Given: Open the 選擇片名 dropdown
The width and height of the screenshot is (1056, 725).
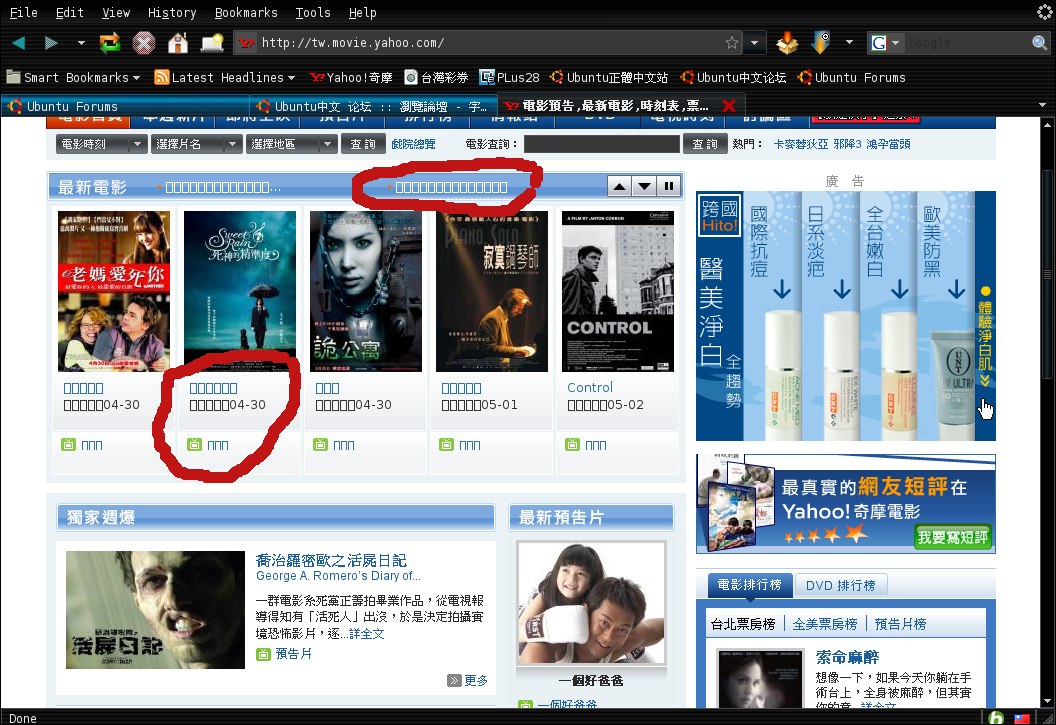Looking at the screenshot, I should (197, 143).
